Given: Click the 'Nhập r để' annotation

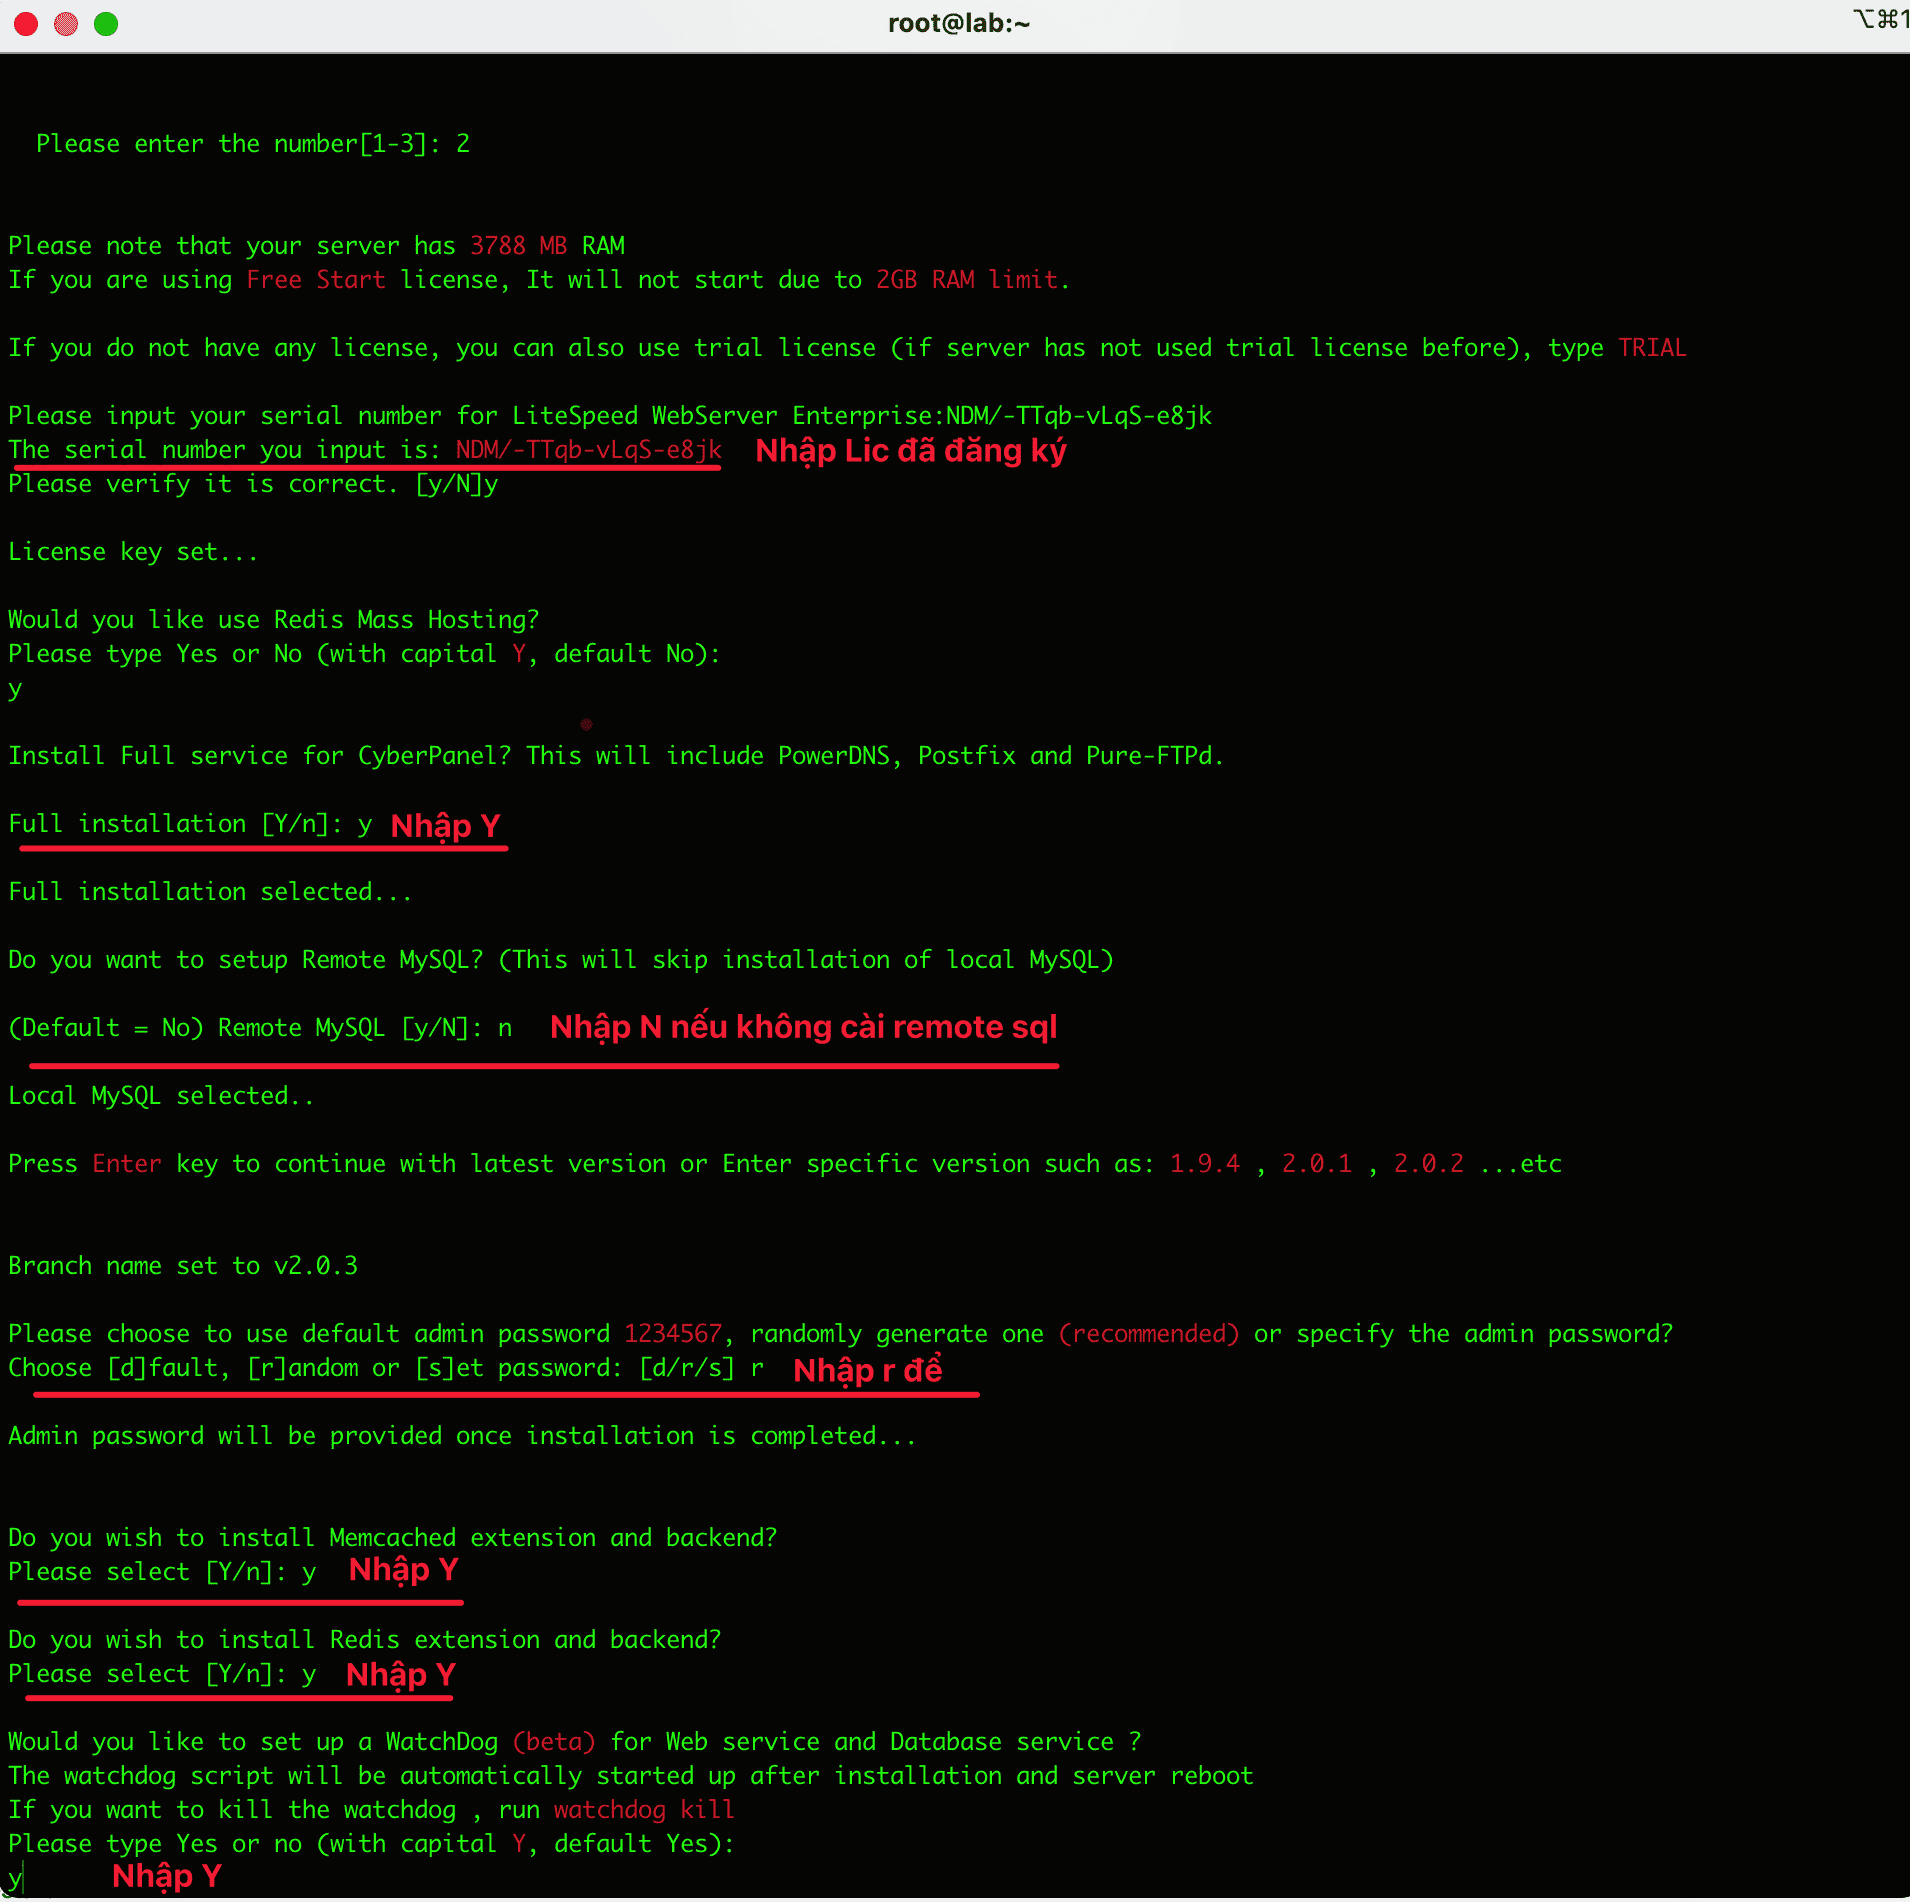Looking at the screenshot, I should point(867,1370).
